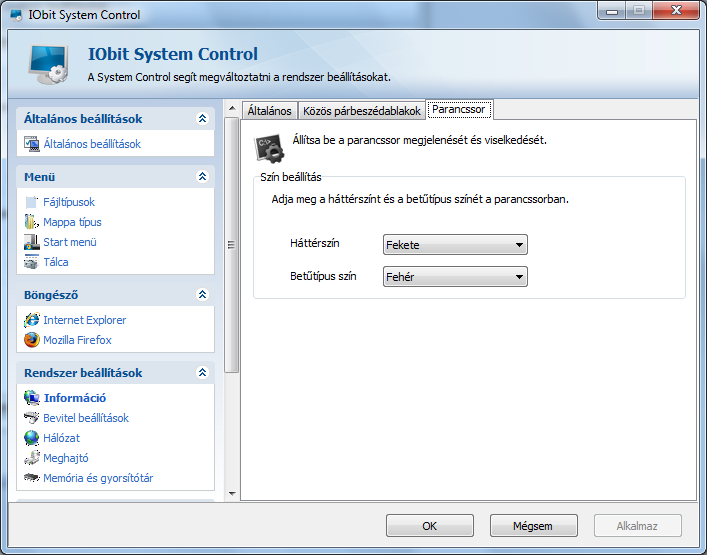Click the Meghajtó drive icon
Image resolution: width=707 pixels, height=555 pixels.
click(x=32, y=458)
